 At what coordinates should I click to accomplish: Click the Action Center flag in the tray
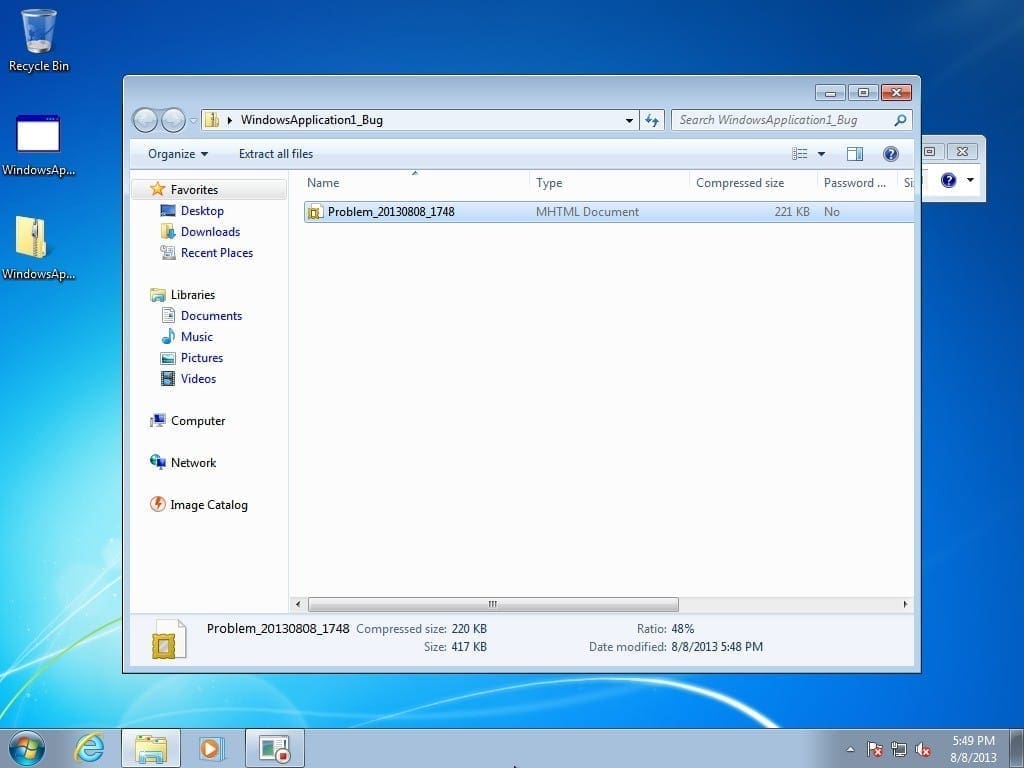pos(874,748)
